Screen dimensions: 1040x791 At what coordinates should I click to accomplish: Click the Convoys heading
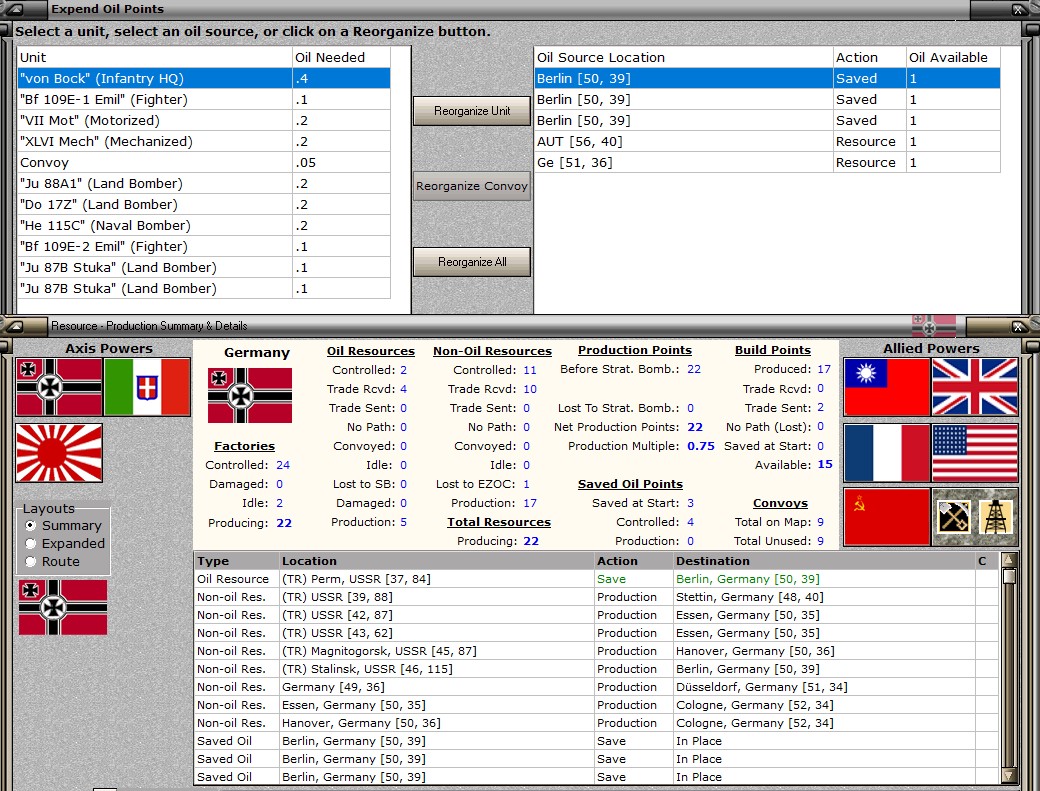point(780,503)
